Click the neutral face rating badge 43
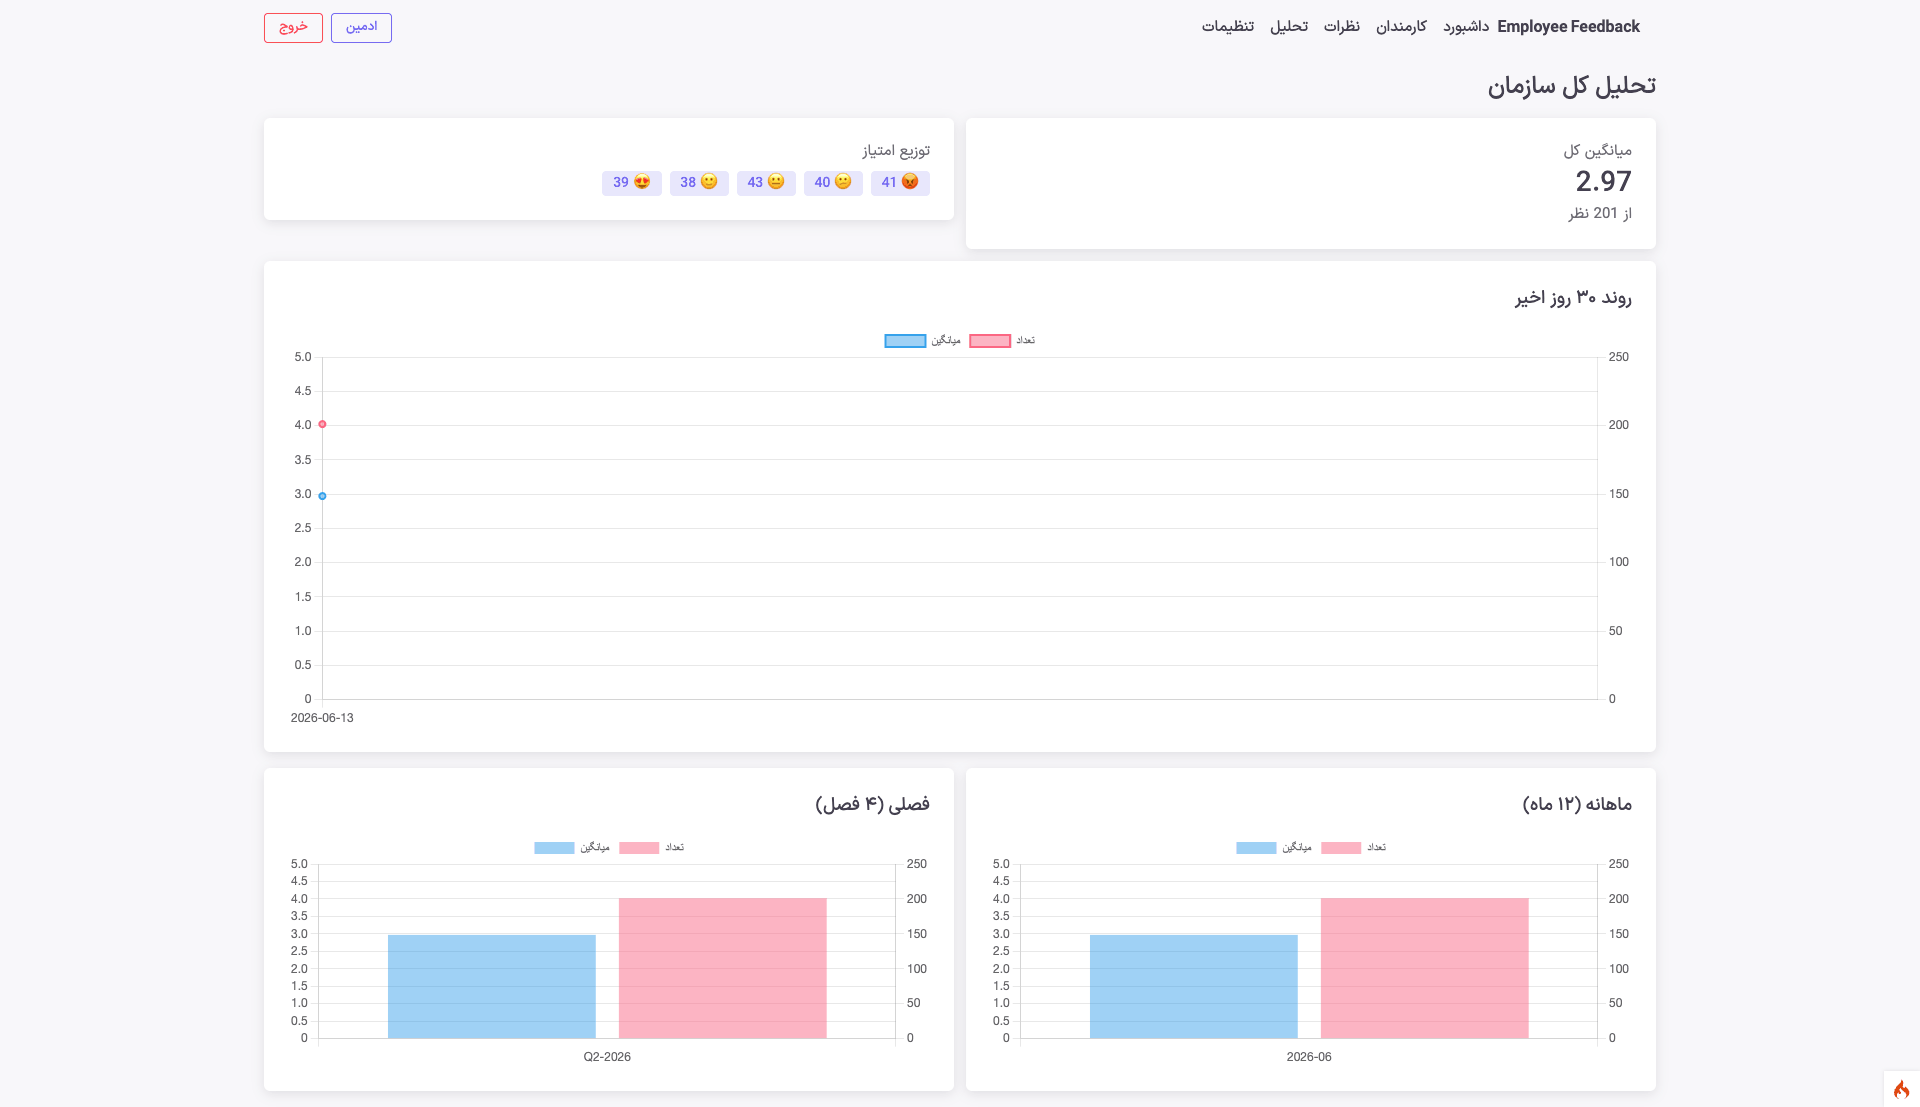The image size is (1920, 1107). pos(766,182)
